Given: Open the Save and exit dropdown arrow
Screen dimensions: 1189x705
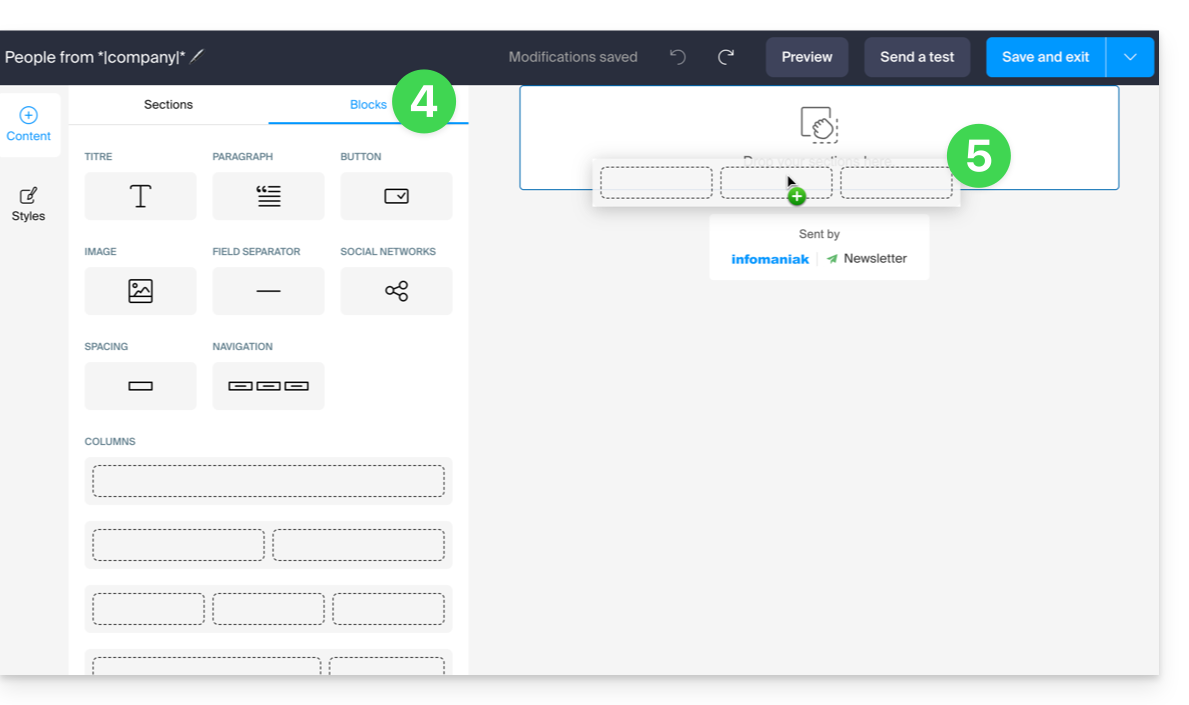Looking at the screenshot, I should click(1130, 57).
